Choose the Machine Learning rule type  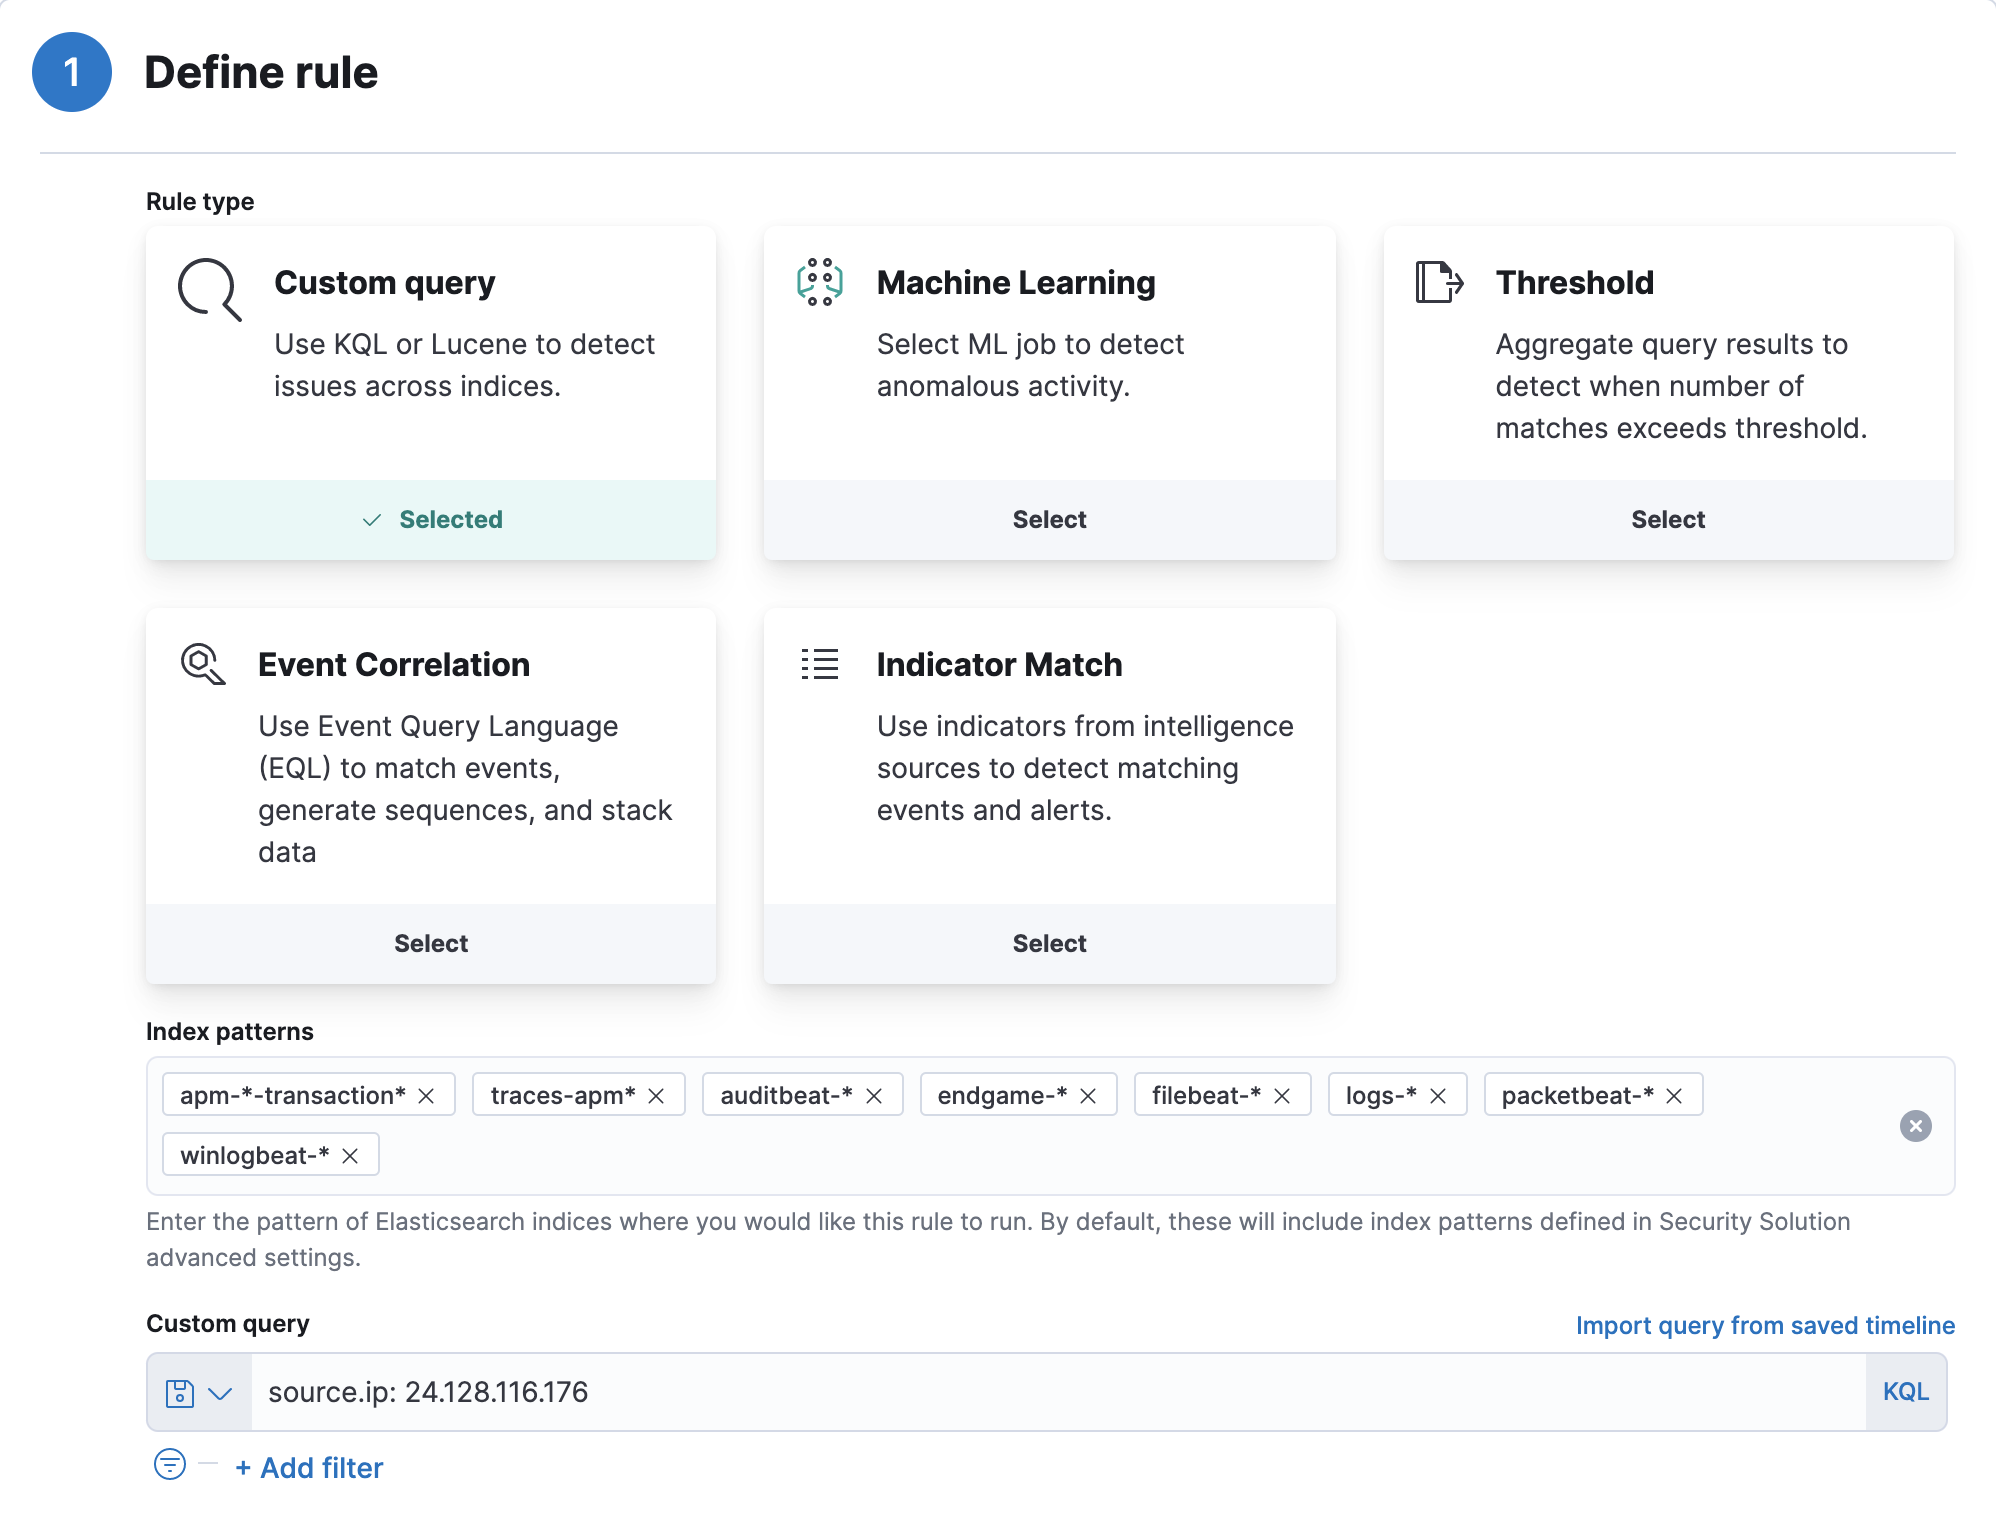(x=1049, y=520)
